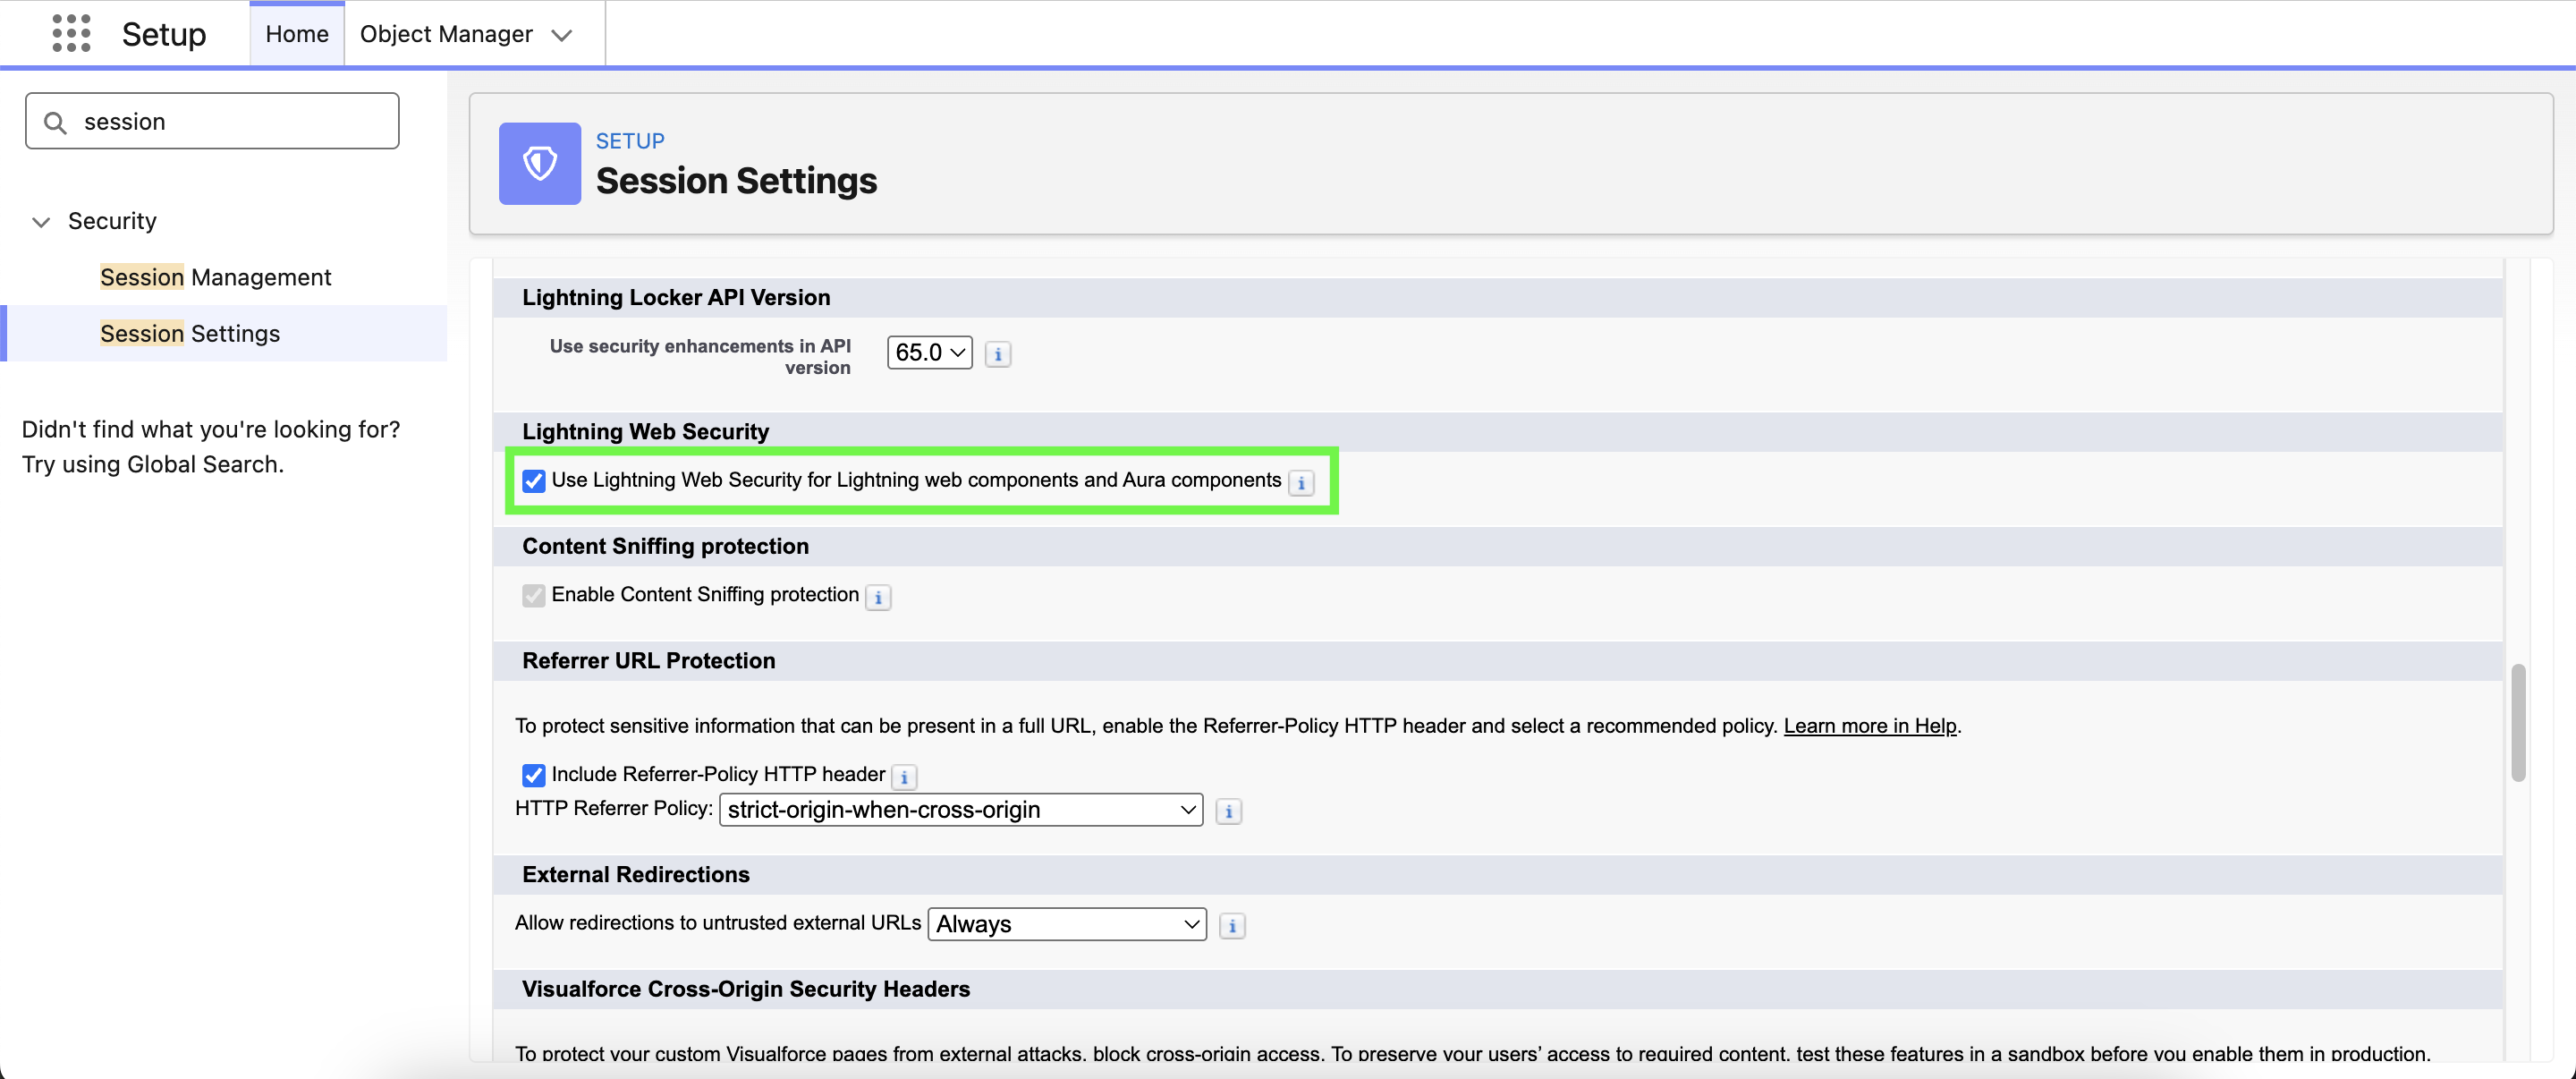The width and height of the screenshot is (2576, 1079).
Task: Collapse the Security tree section
Action: (41, 222)
